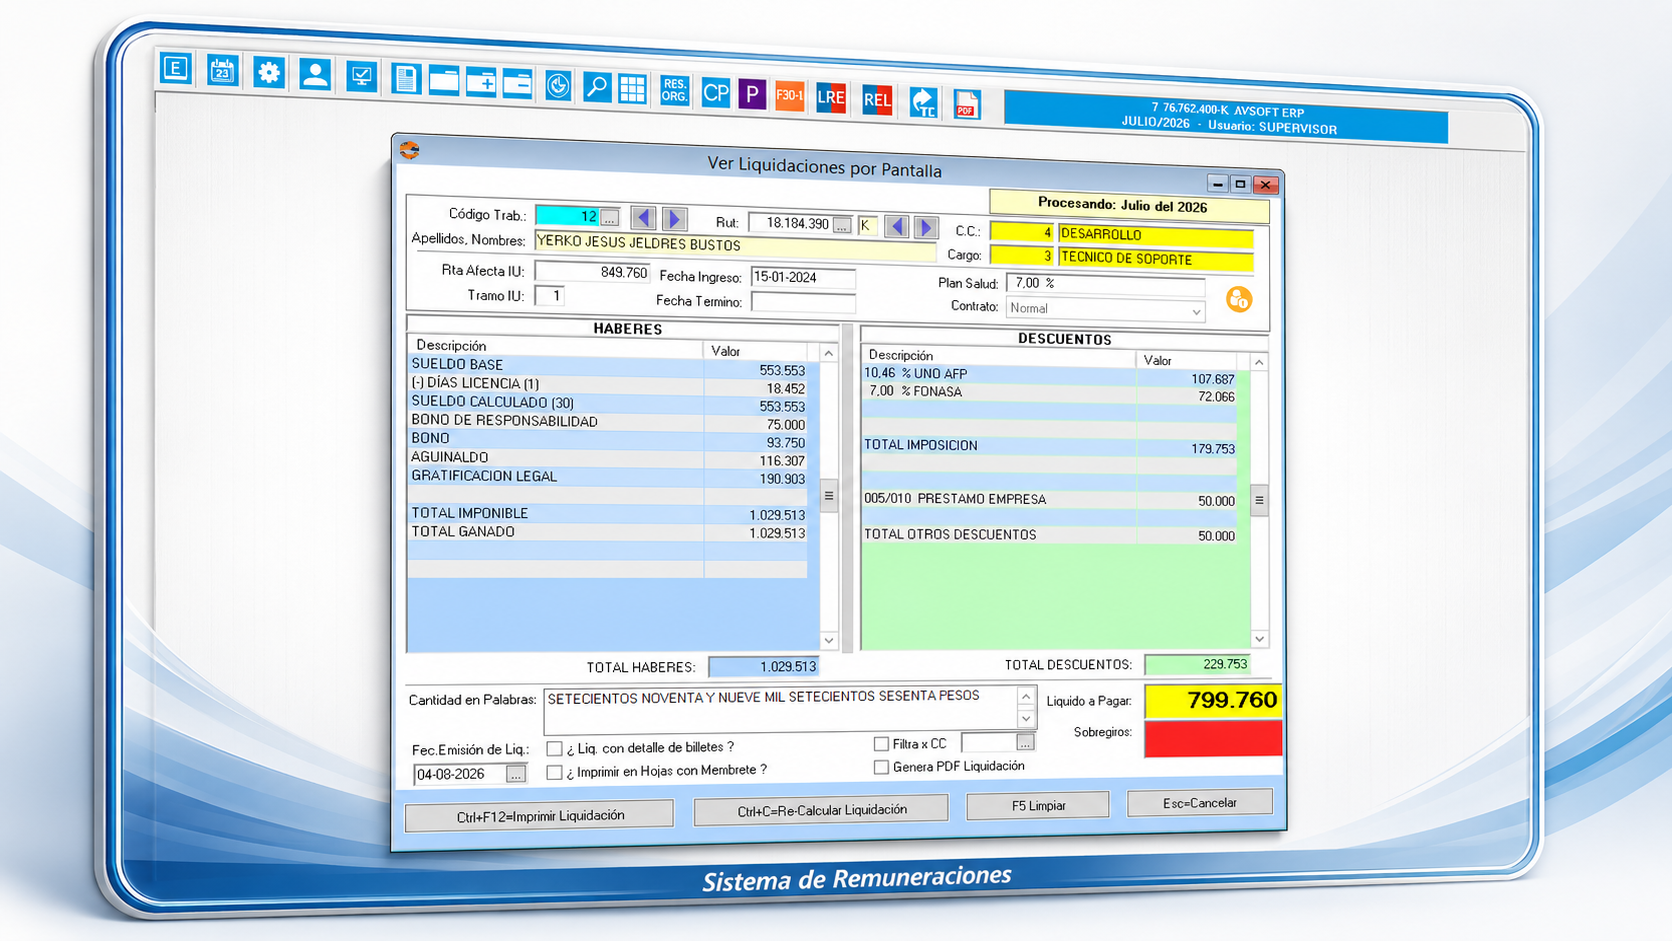Viewport: 1672px width, 941px height.
Task: Open the document page toolbar icon
Action: click(405, 79)
